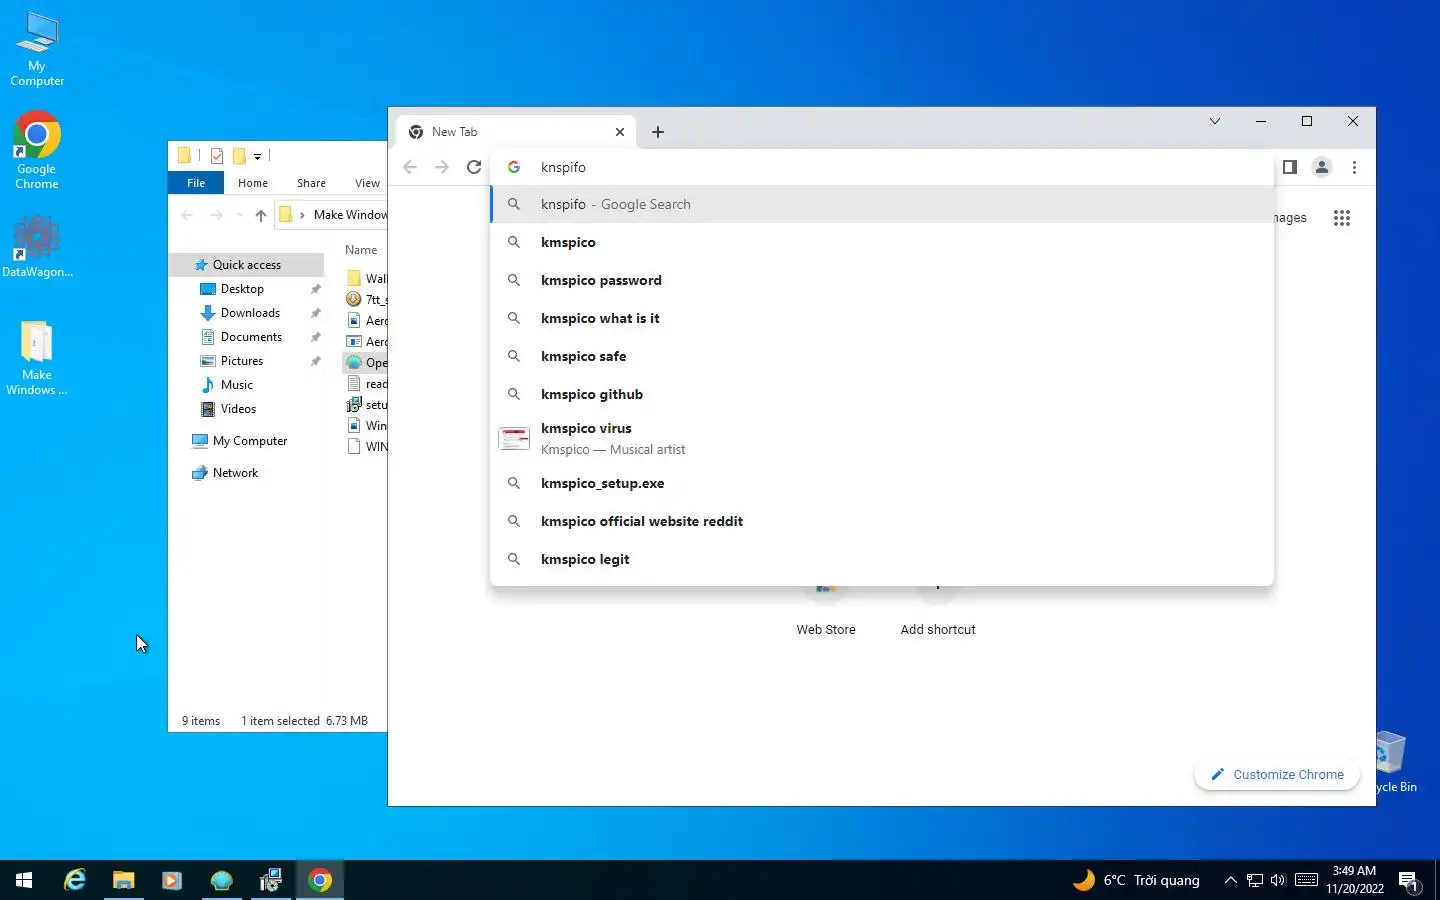The height and width of the screenshot is (900, 1440).
Task: Open Google Chrome desktop shortcut
Action: pos(37,150)
